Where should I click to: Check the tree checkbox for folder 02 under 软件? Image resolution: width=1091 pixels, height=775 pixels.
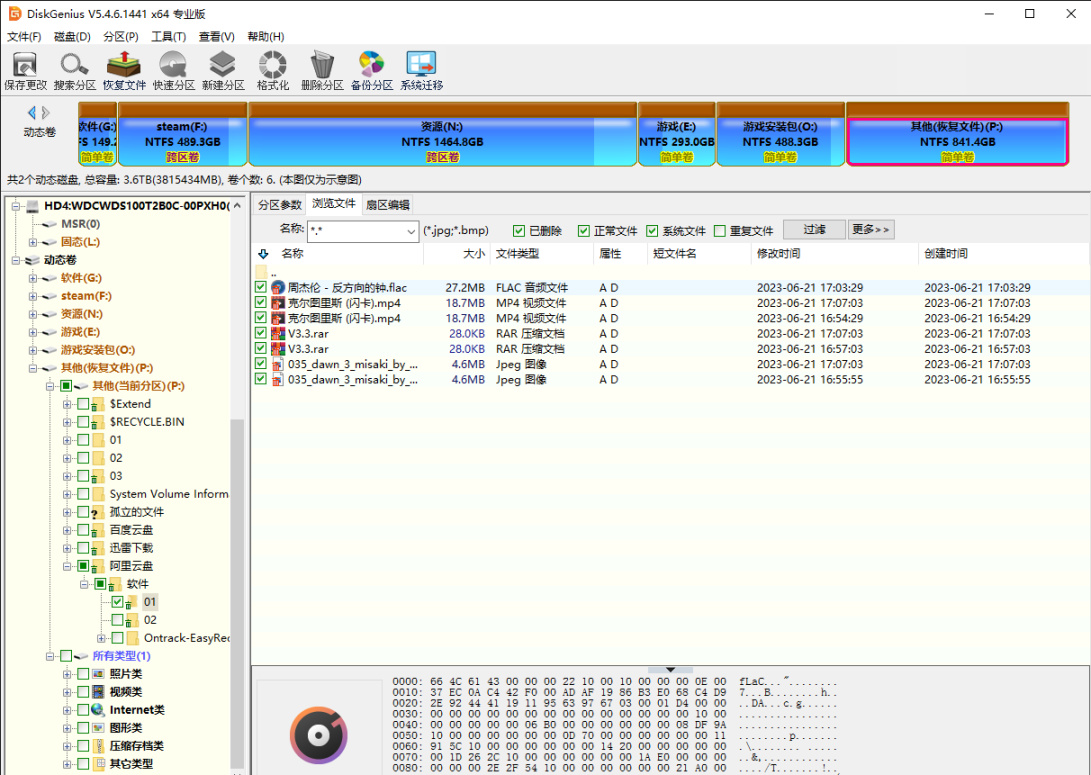118,620
